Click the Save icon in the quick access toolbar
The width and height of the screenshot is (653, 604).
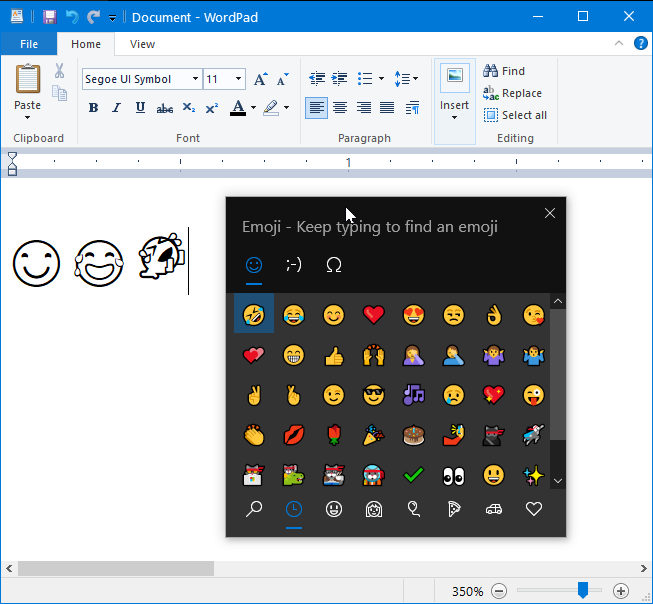click(50, 17)
